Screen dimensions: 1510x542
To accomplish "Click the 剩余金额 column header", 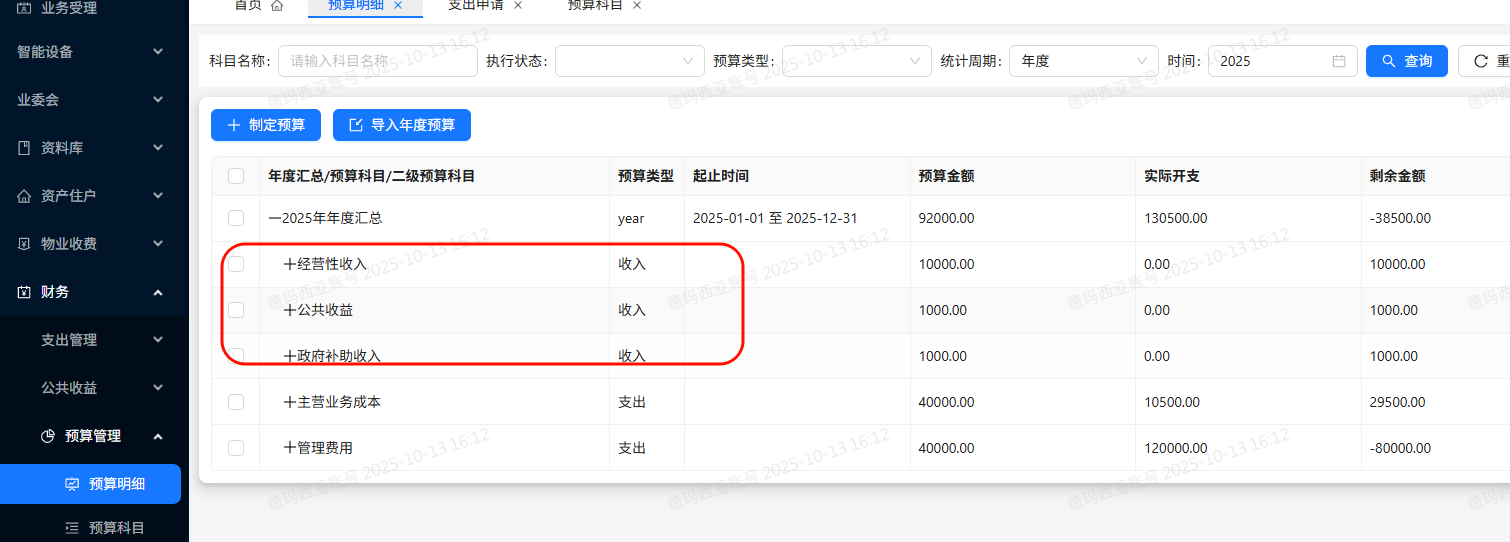I will click(1397, 176).
